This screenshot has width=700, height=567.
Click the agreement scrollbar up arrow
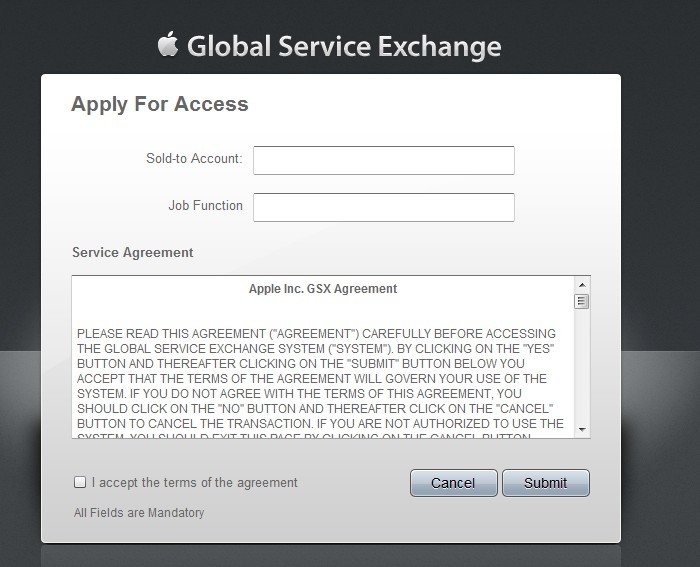click(582, 285)
